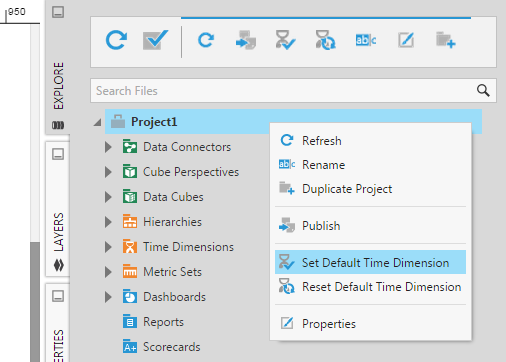The width and height of the screenshot is (506, 362).
Task: Click the Rename toolbar icon
Action: pos(366,40)
